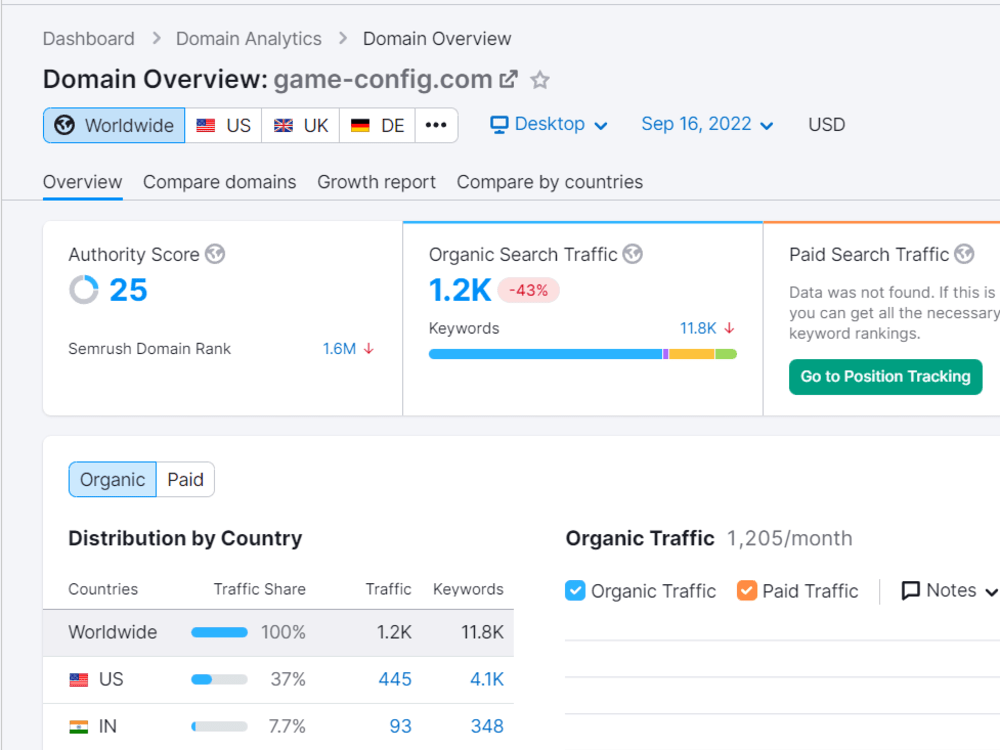Switch to Compare domains tab

[x=219, y=182]
